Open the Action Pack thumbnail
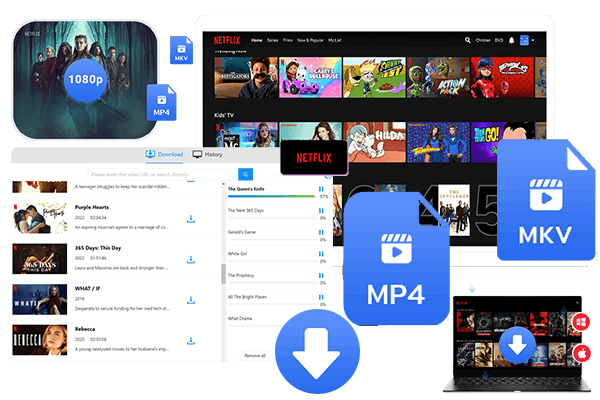Viewport: 600px width, 400px height. [438, 77]
